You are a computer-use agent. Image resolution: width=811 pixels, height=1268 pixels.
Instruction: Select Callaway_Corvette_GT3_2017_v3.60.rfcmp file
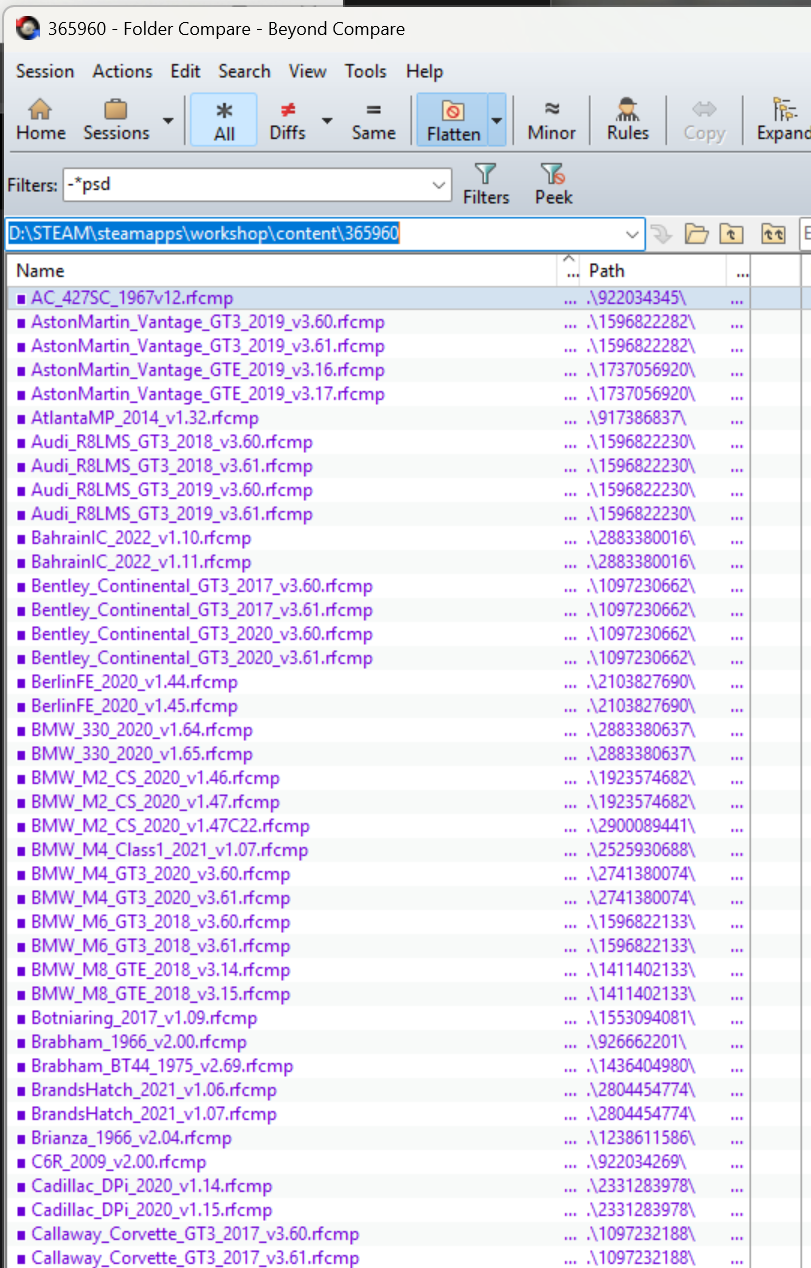[195, 1234]
